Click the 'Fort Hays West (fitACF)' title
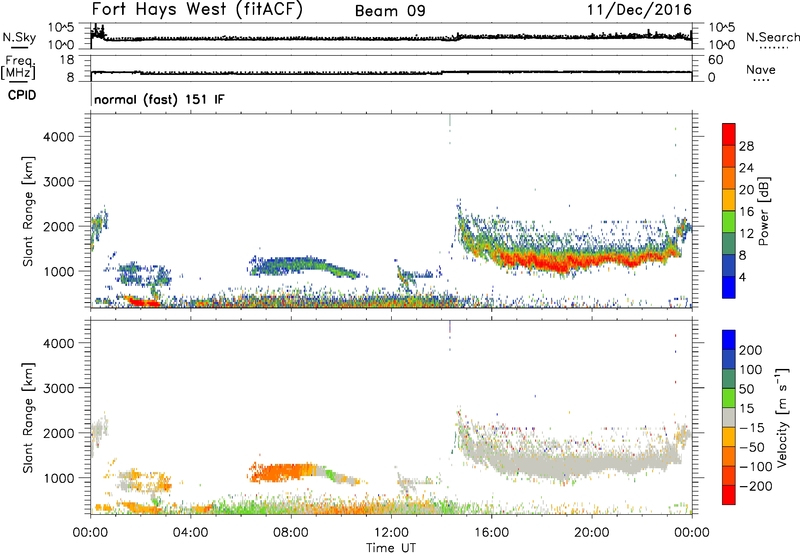800x554 pixels. pos(197,10)
